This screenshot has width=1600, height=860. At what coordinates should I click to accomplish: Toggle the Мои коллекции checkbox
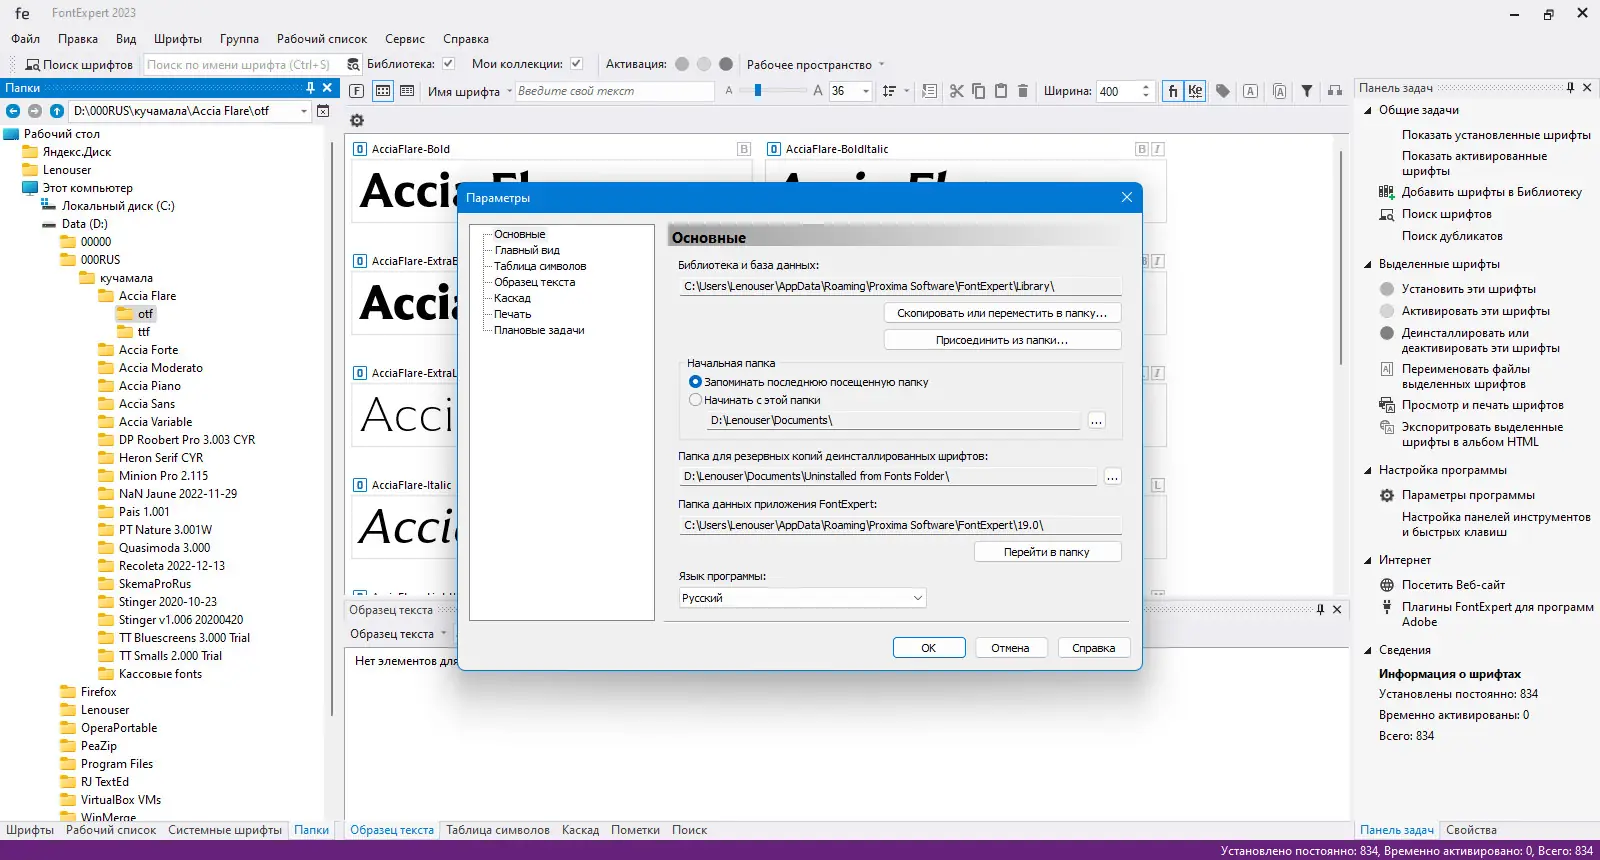[577, 64]
